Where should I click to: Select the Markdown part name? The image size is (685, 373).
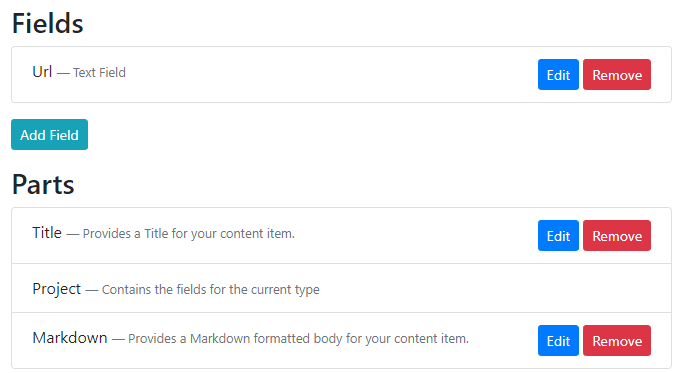[x=70, y=338]
